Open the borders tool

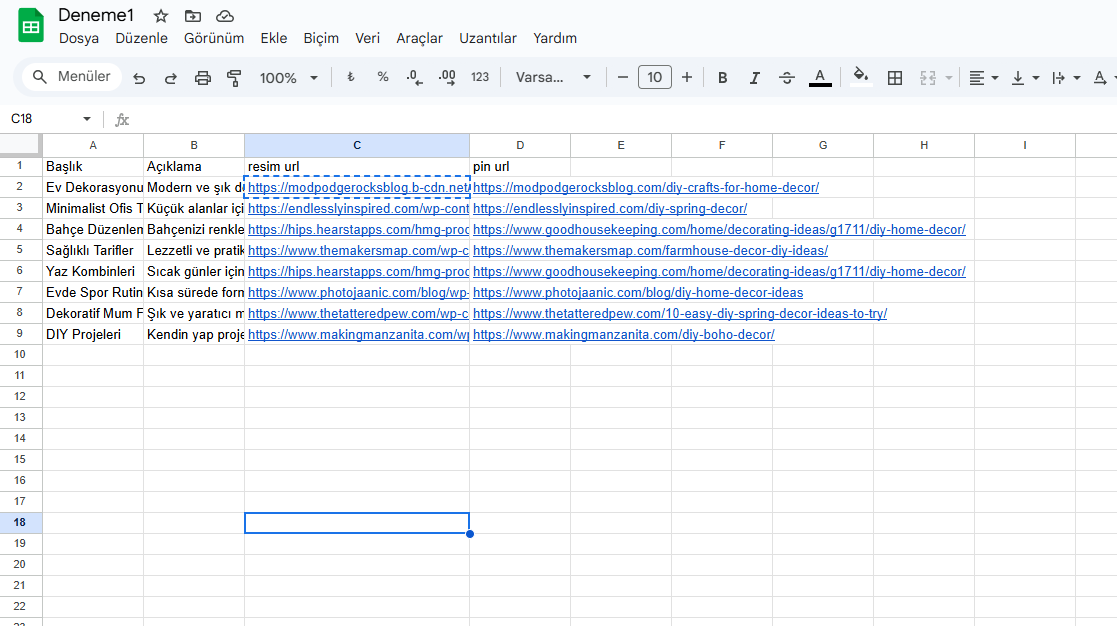[895, 78]
